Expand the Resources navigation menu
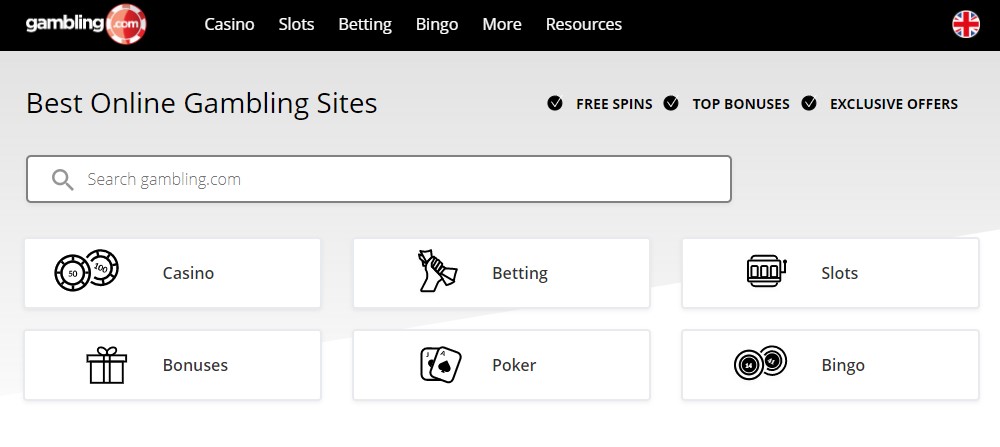Image resolution: width=1000 pixels, height=447 pixels. 584,24
